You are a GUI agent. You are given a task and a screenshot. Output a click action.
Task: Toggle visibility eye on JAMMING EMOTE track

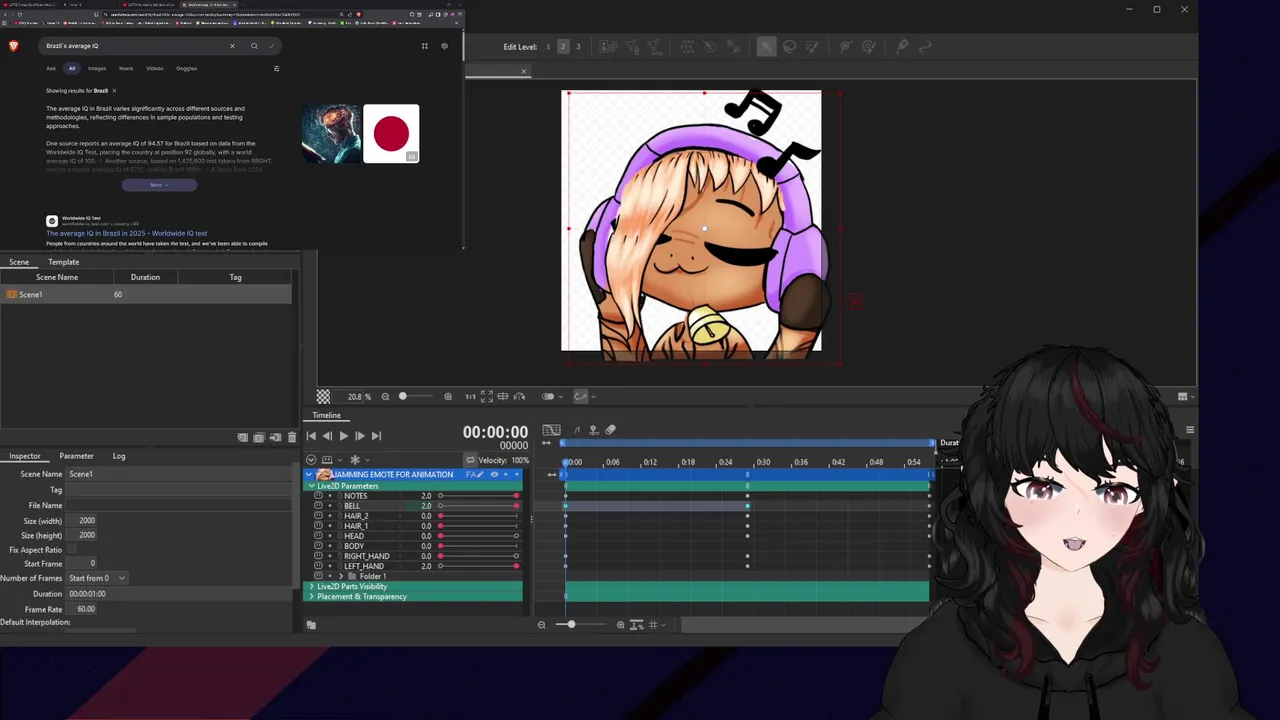point(493,475)
